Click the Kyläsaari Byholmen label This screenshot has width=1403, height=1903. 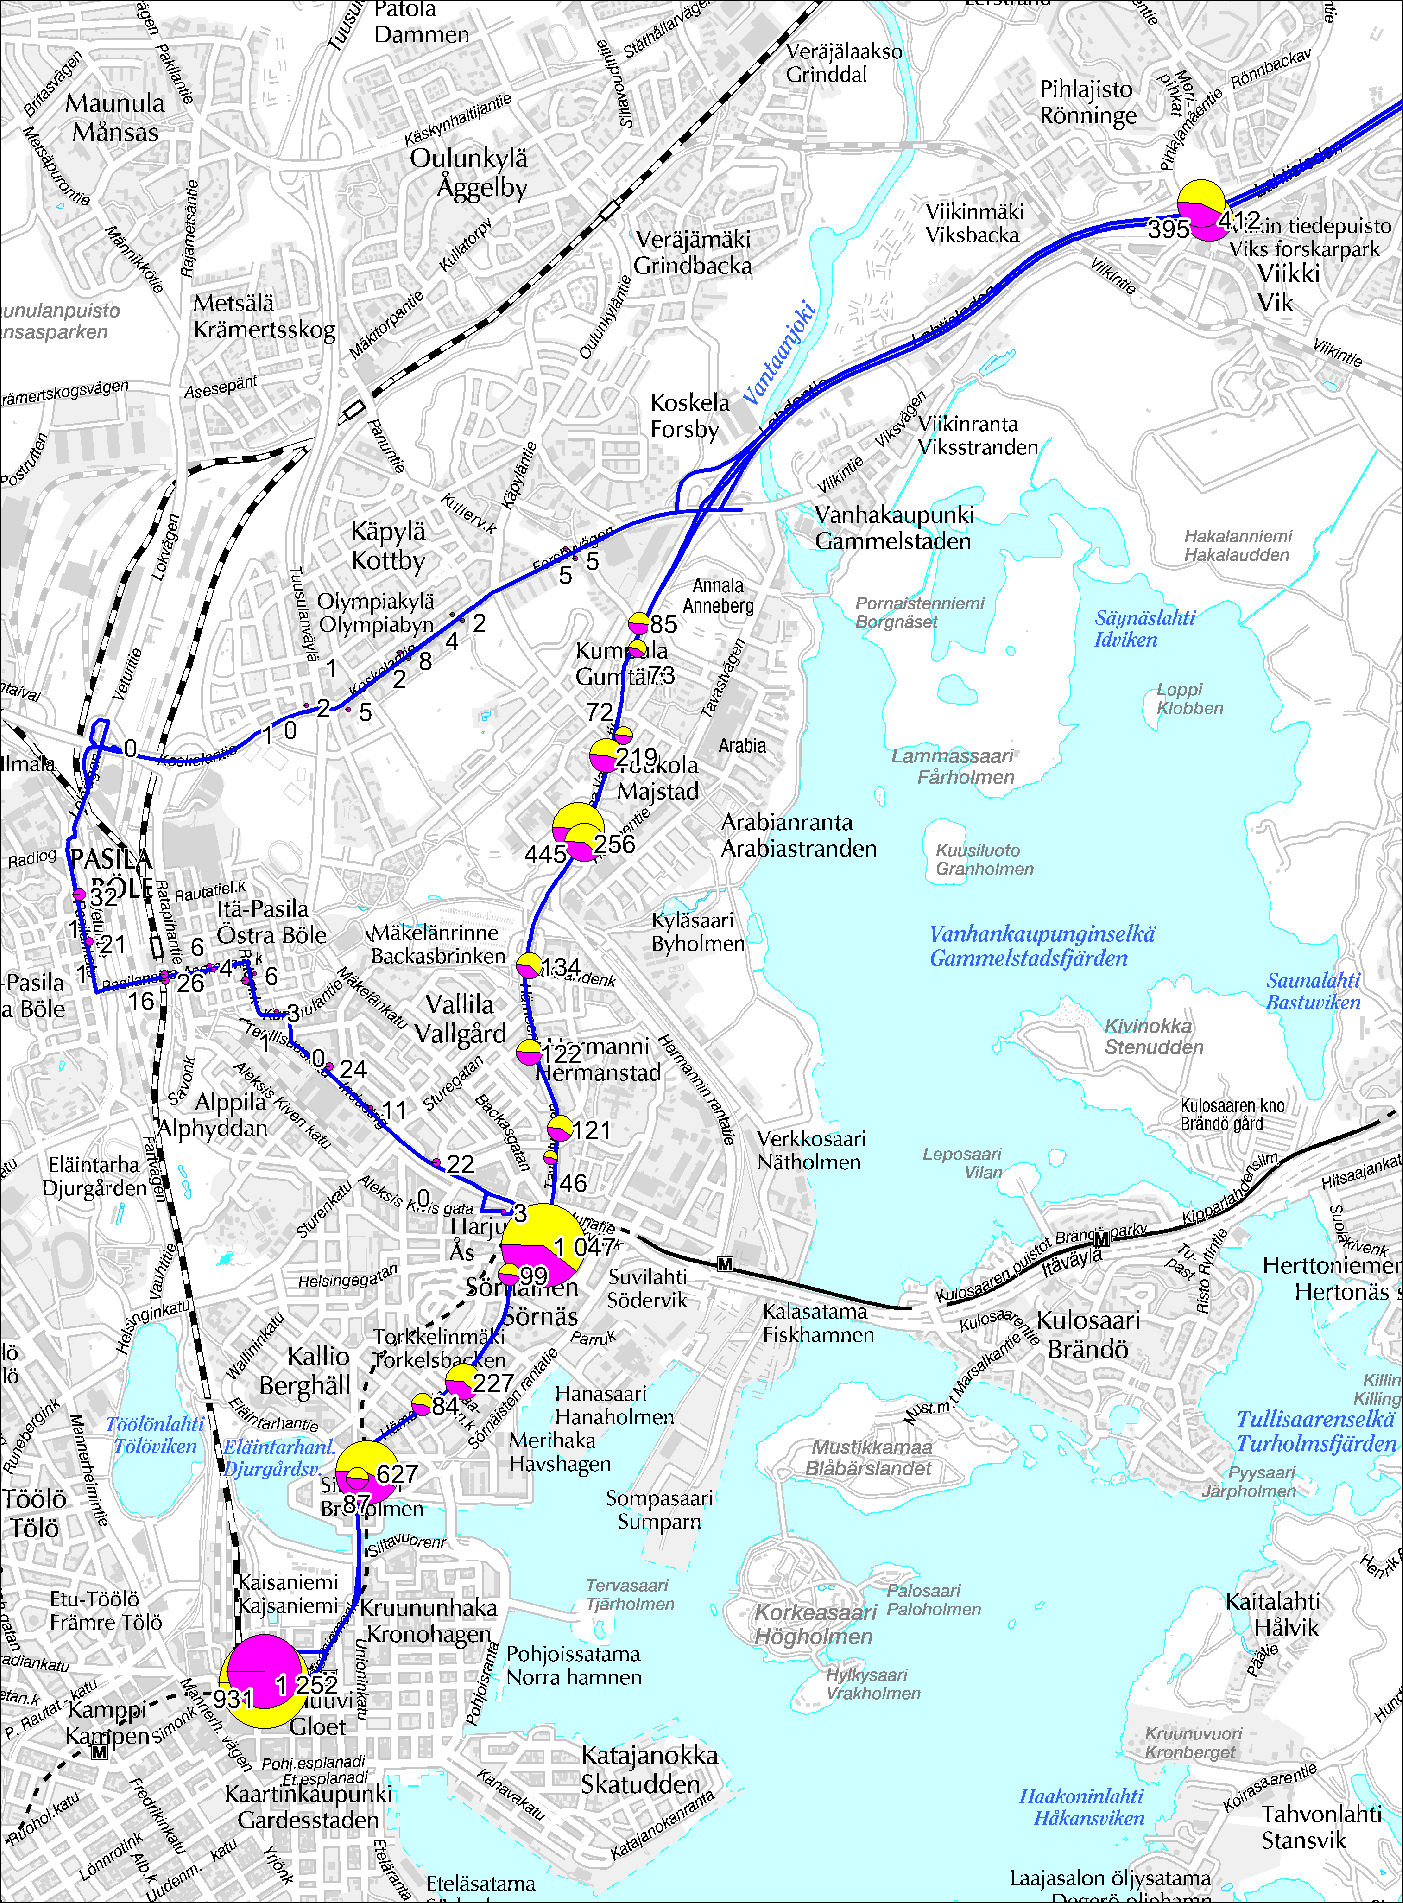[x=698, y=932]
